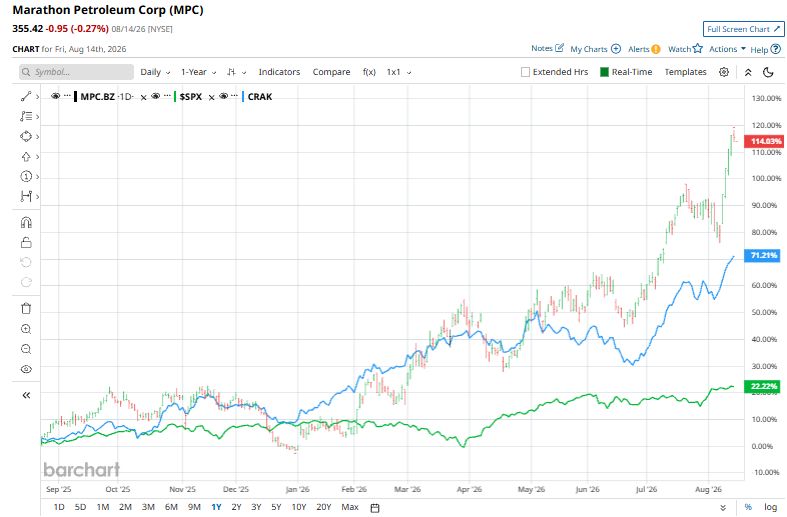Expand the bottom panel double chevron
This screenshot has height=517, width=787.
[x=723, y=507]
